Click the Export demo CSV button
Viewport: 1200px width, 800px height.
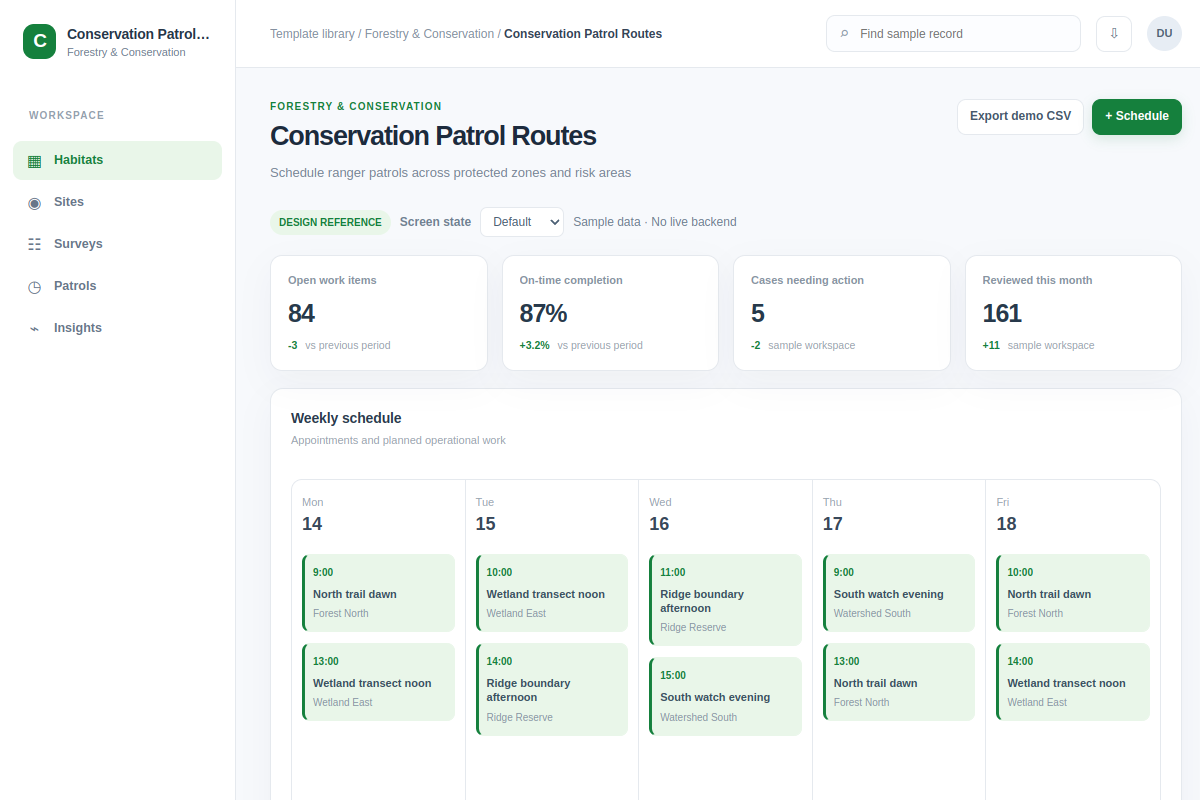pos(1020,116)
